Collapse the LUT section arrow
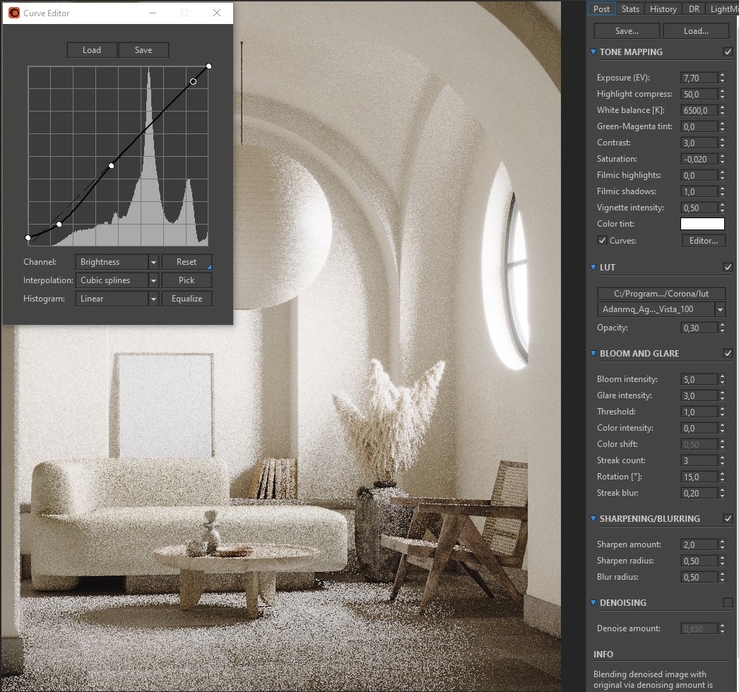 tap(593, 268)
